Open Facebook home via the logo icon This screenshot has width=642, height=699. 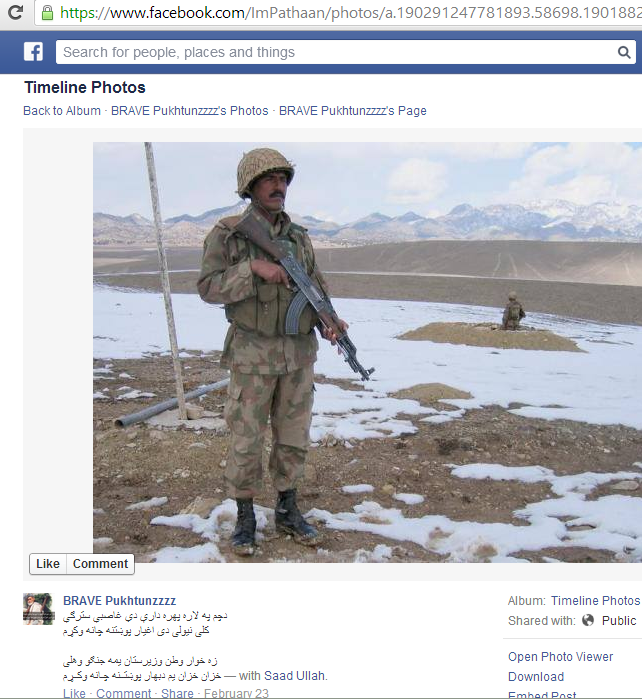[x=33, y=52]
